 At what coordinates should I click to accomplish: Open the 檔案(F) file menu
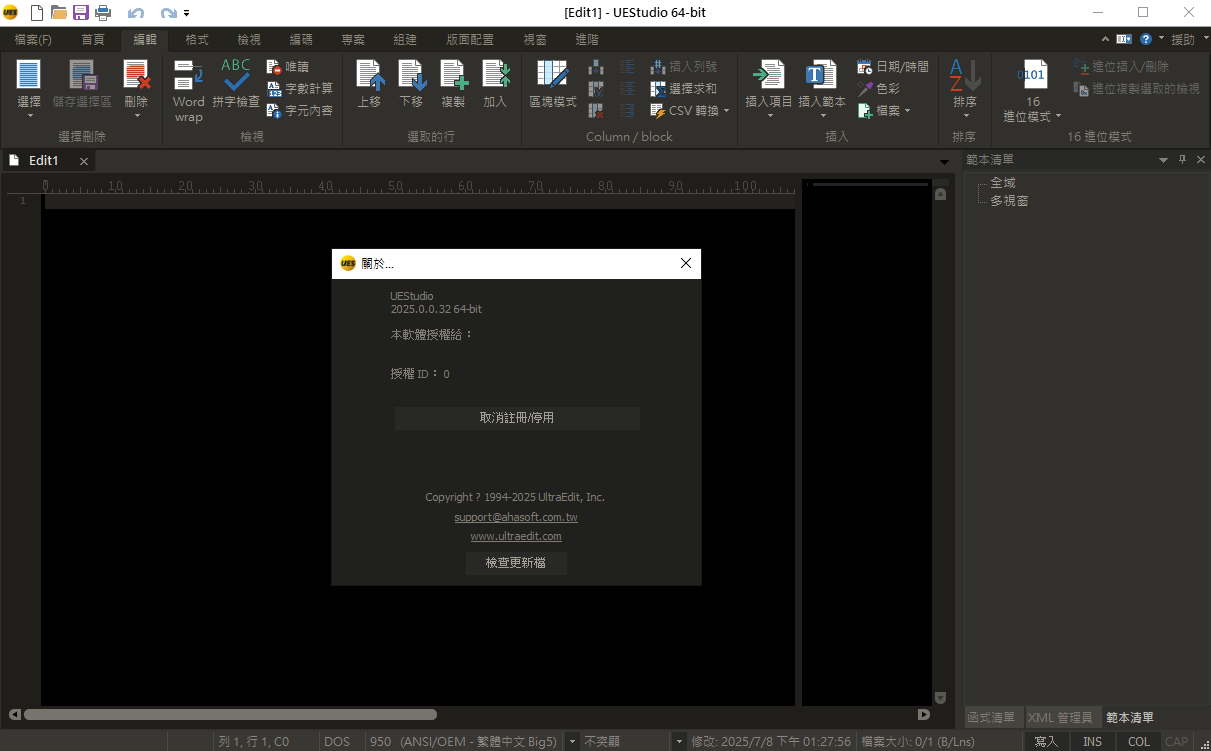[x=33, y=40]
